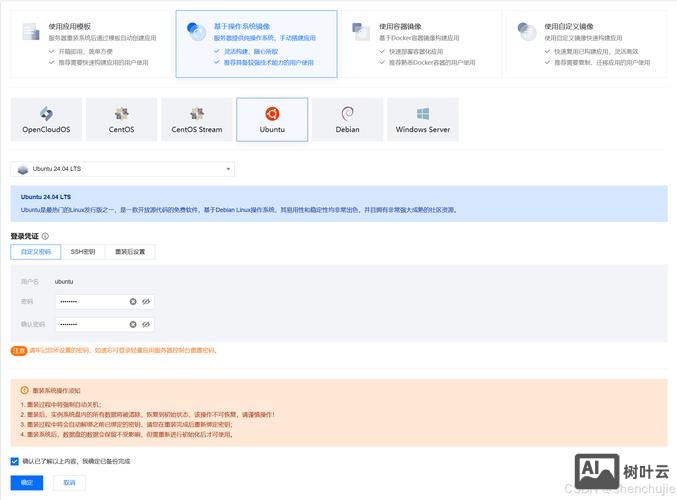Viewport: 677px width, 500px height.
Task: Switch to the SSH密钥 (SSH key) tab
Action: tap(83, 252)
